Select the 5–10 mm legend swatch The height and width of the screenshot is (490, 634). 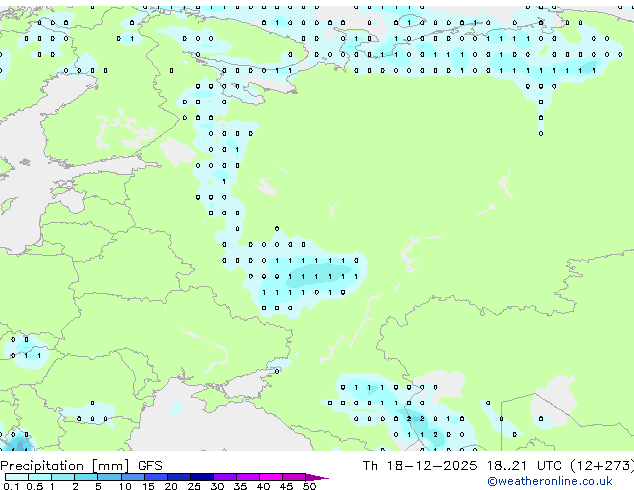[x=109, y=477]
